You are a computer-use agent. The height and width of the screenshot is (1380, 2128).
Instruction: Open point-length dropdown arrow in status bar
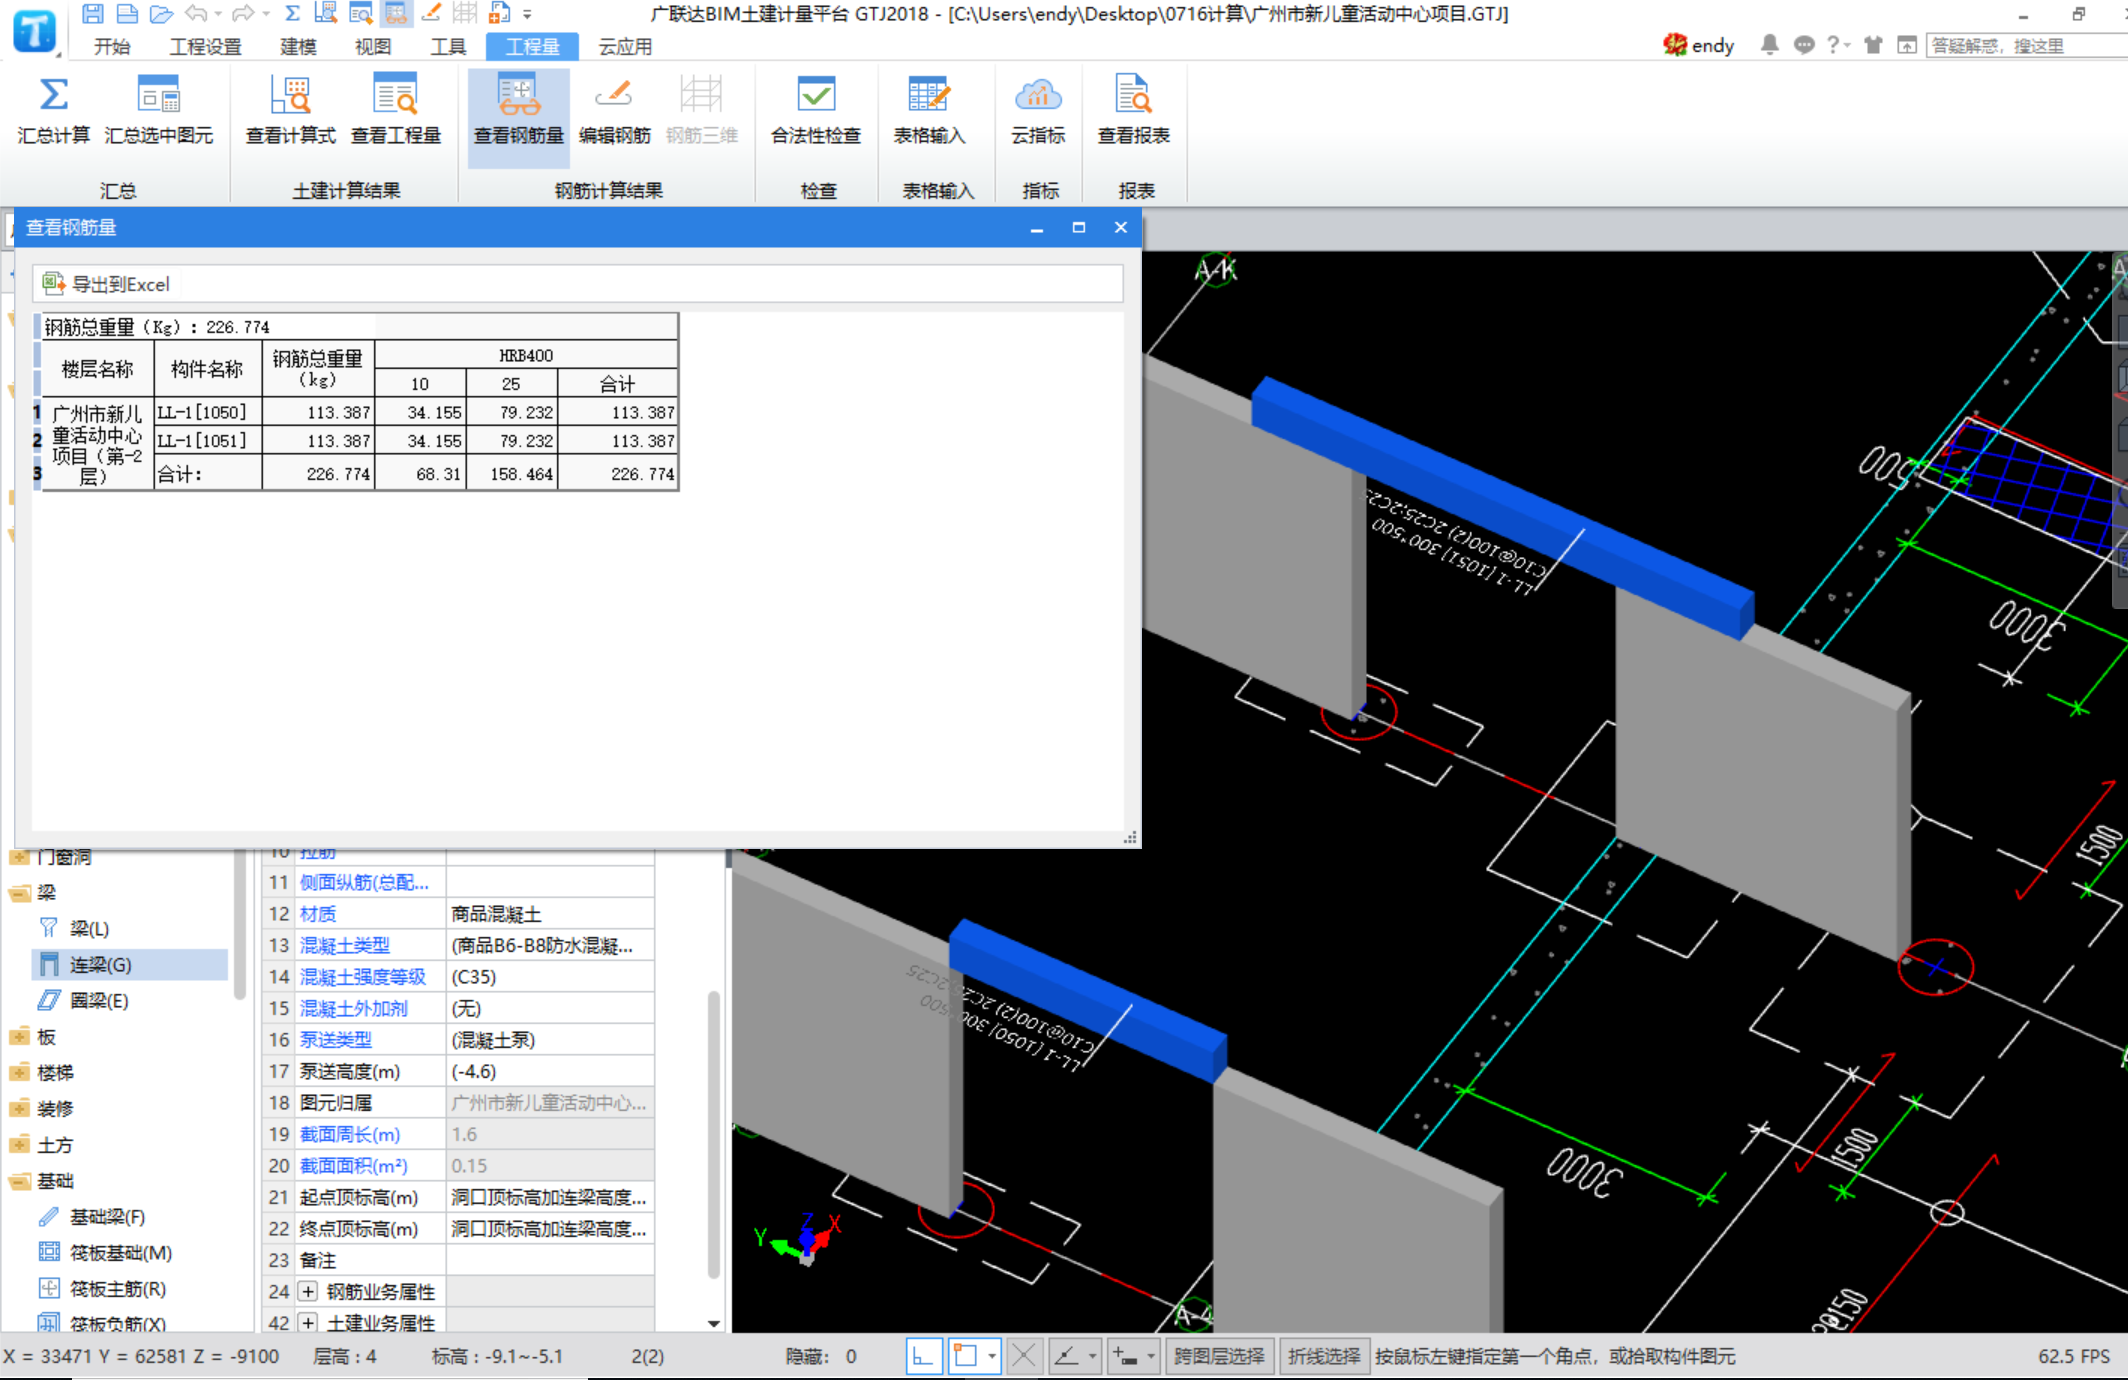(1151, 1356)
